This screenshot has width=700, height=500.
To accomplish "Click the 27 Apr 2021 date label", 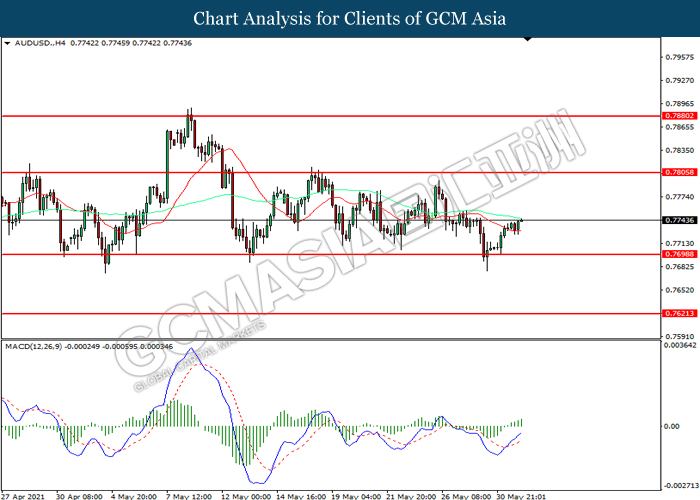I will pyautogui.click(x=23, y=496).
